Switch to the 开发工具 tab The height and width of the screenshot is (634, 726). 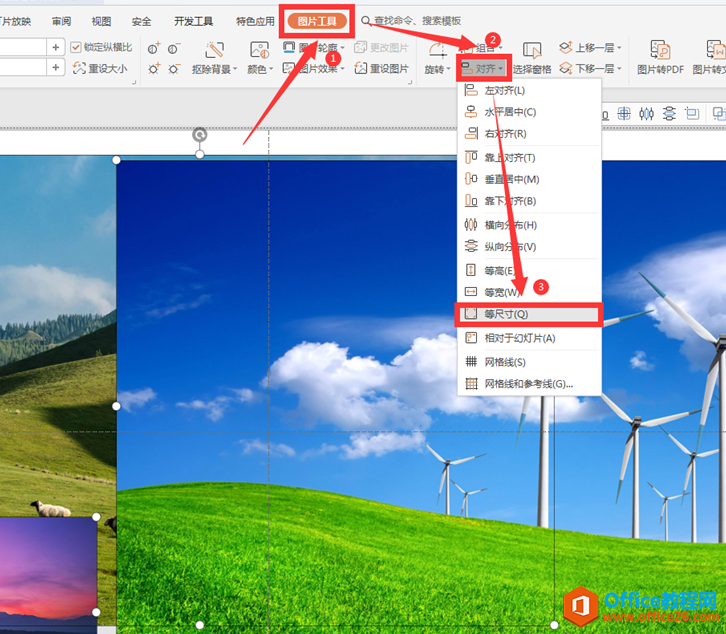[x=193, y=21]
